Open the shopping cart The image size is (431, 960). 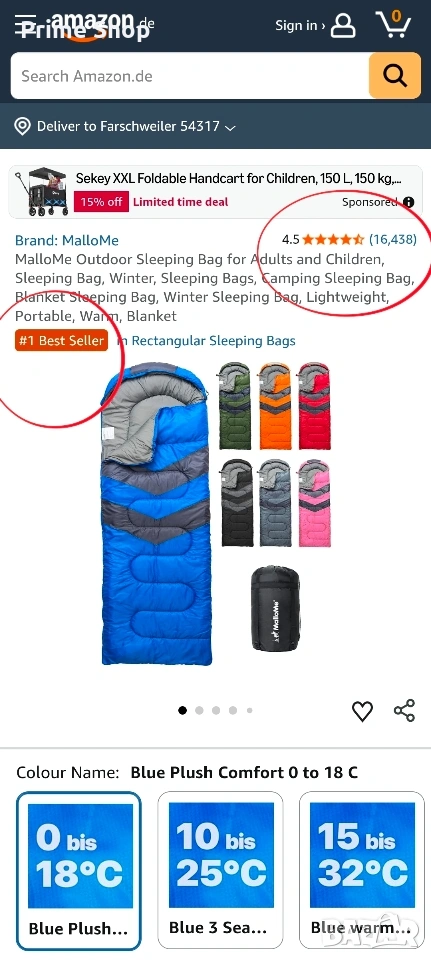point(393,24)
